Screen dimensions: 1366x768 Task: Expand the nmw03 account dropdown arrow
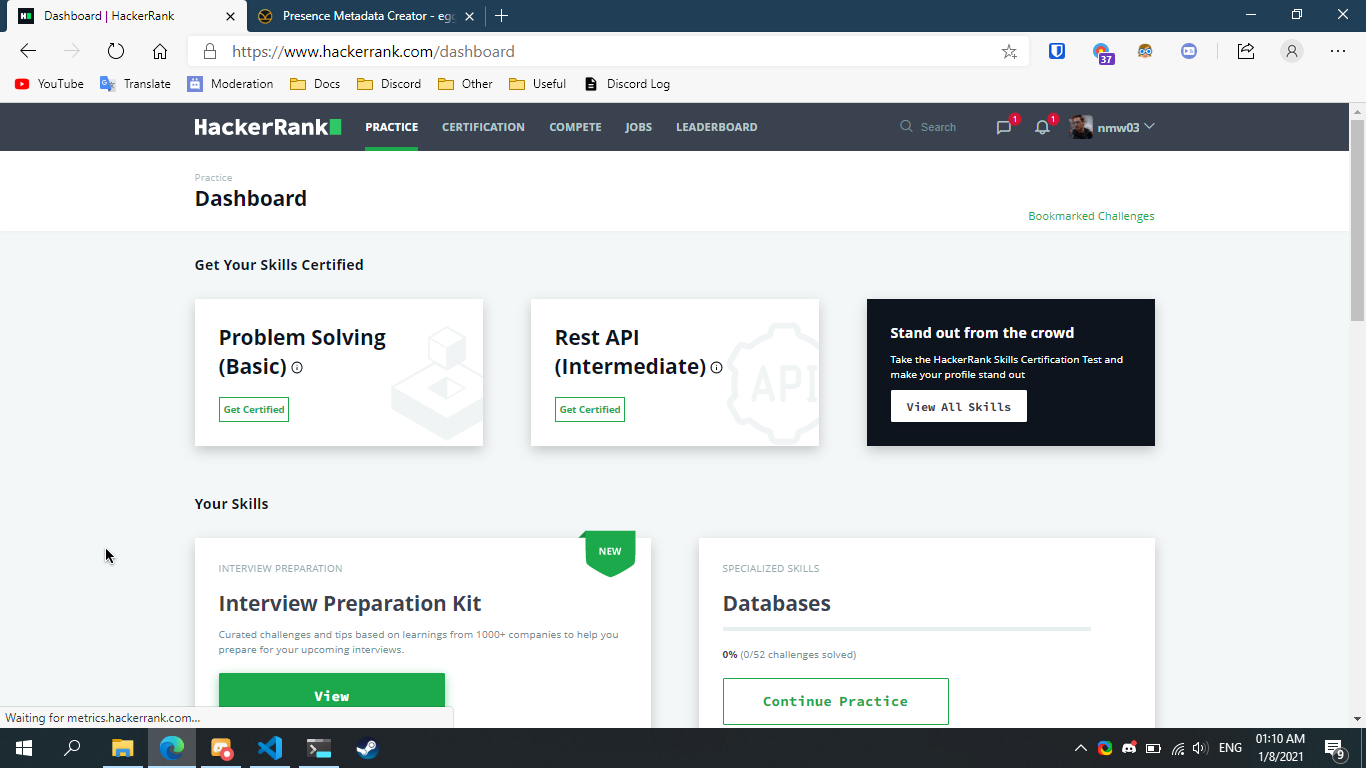[x=1149, y=126]
